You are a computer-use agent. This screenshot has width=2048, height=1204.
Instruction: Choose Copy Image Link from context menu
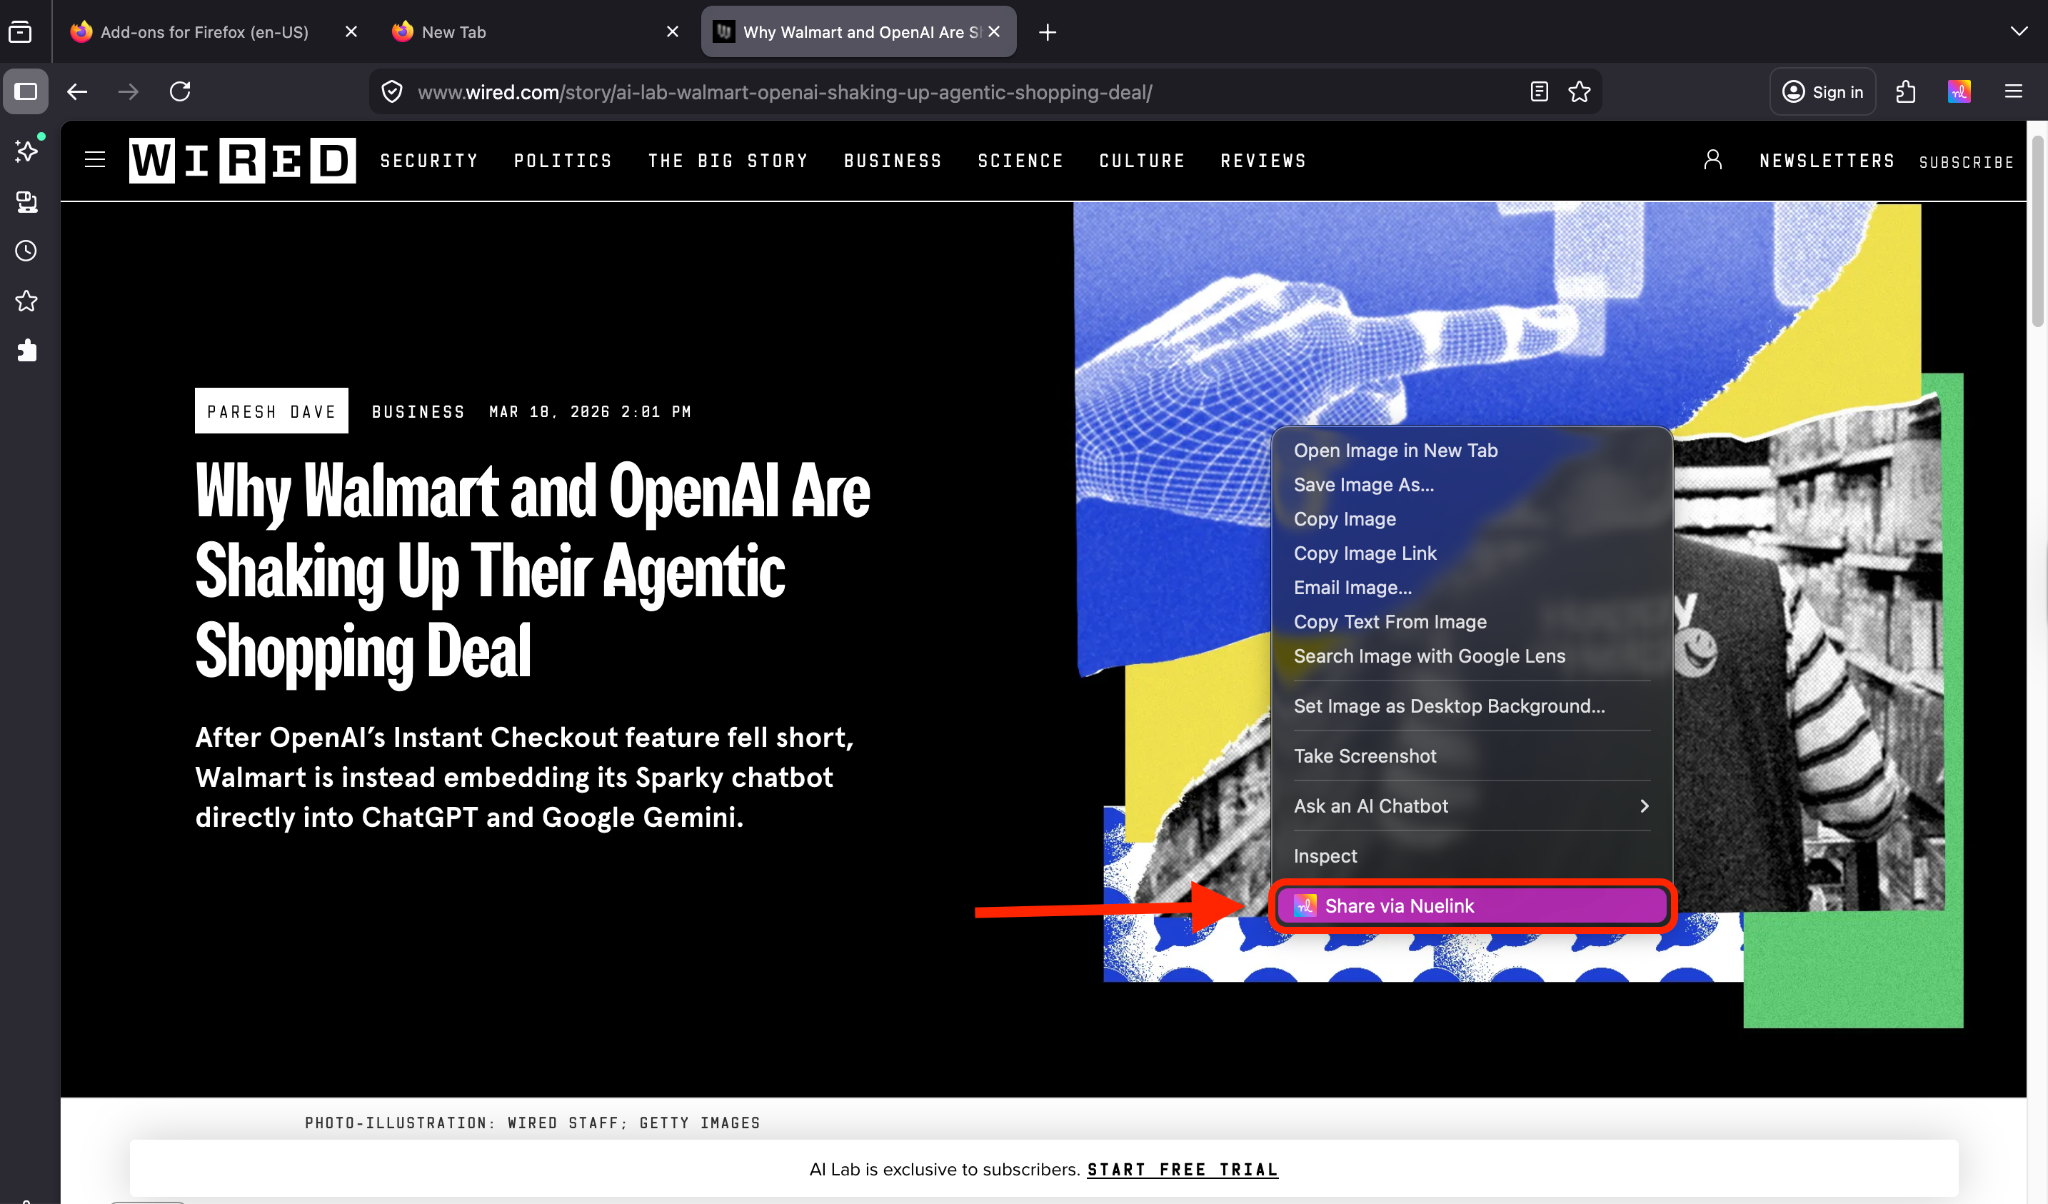pos(1365,553)
